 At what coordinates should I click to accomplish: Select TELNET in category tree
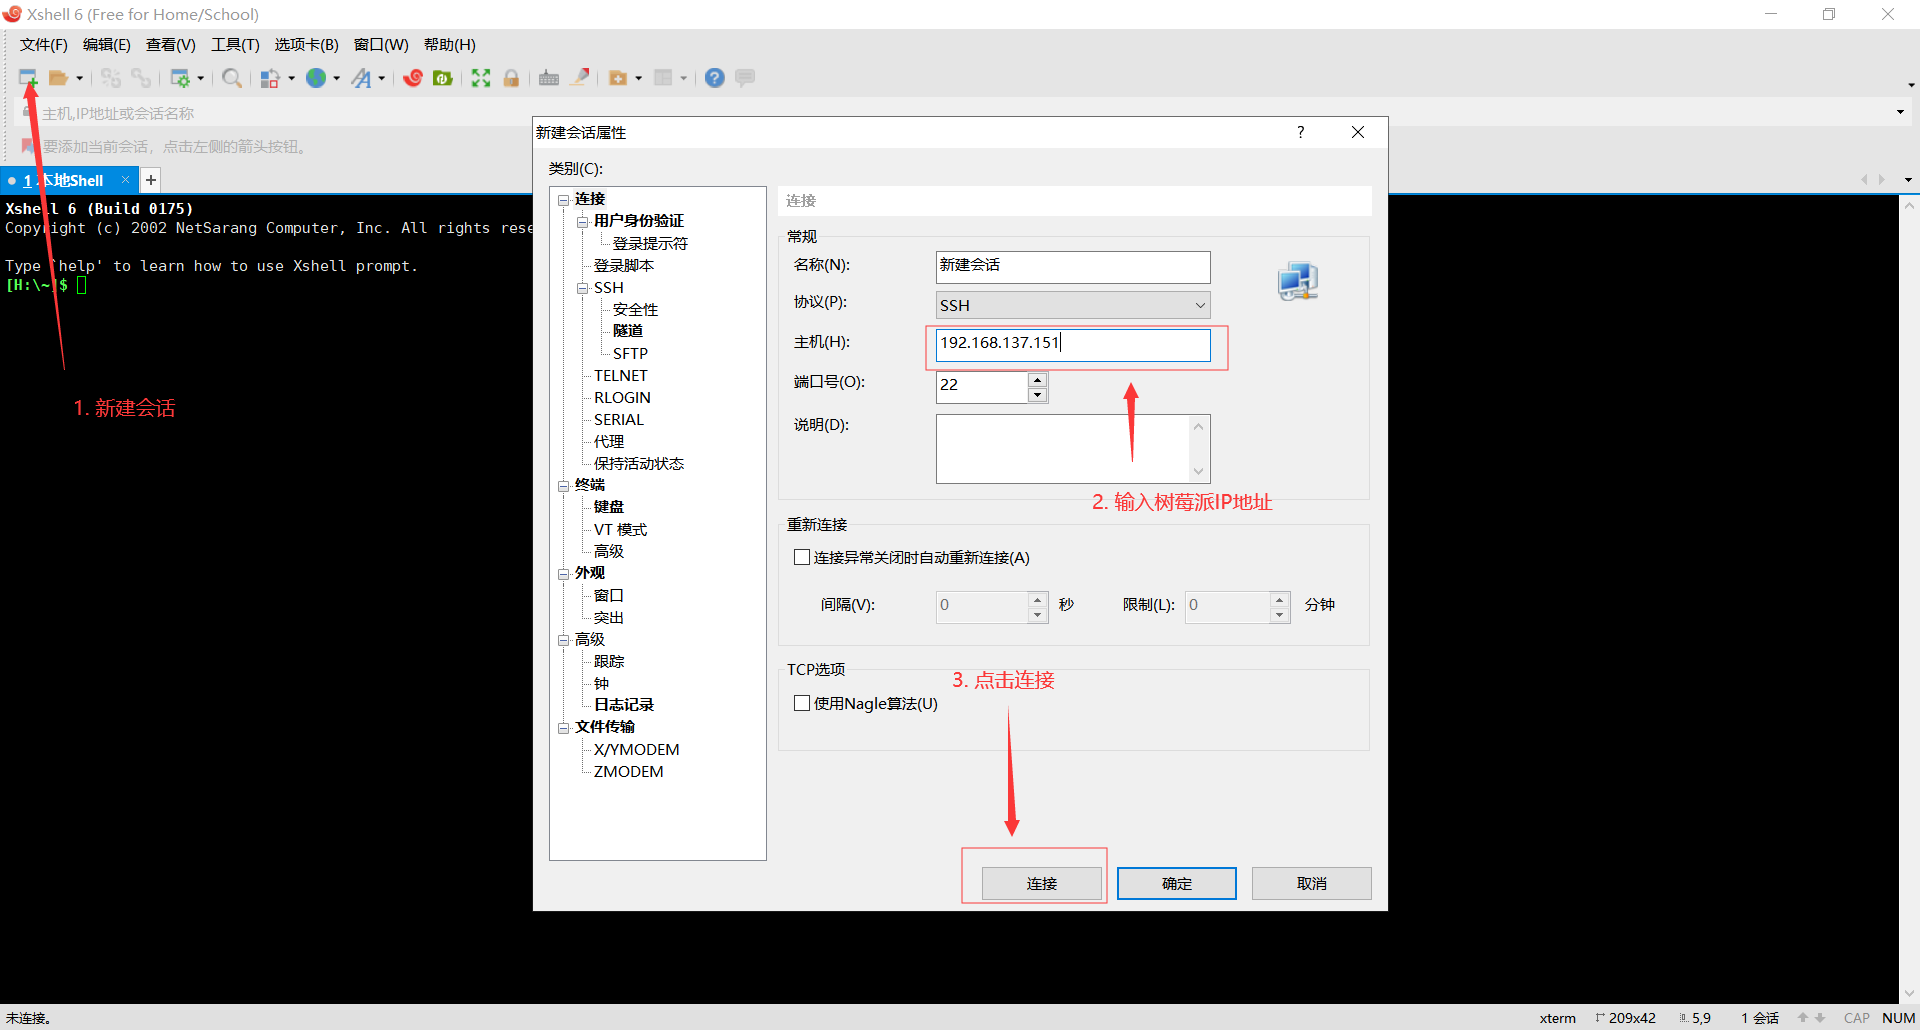(620, 375)
